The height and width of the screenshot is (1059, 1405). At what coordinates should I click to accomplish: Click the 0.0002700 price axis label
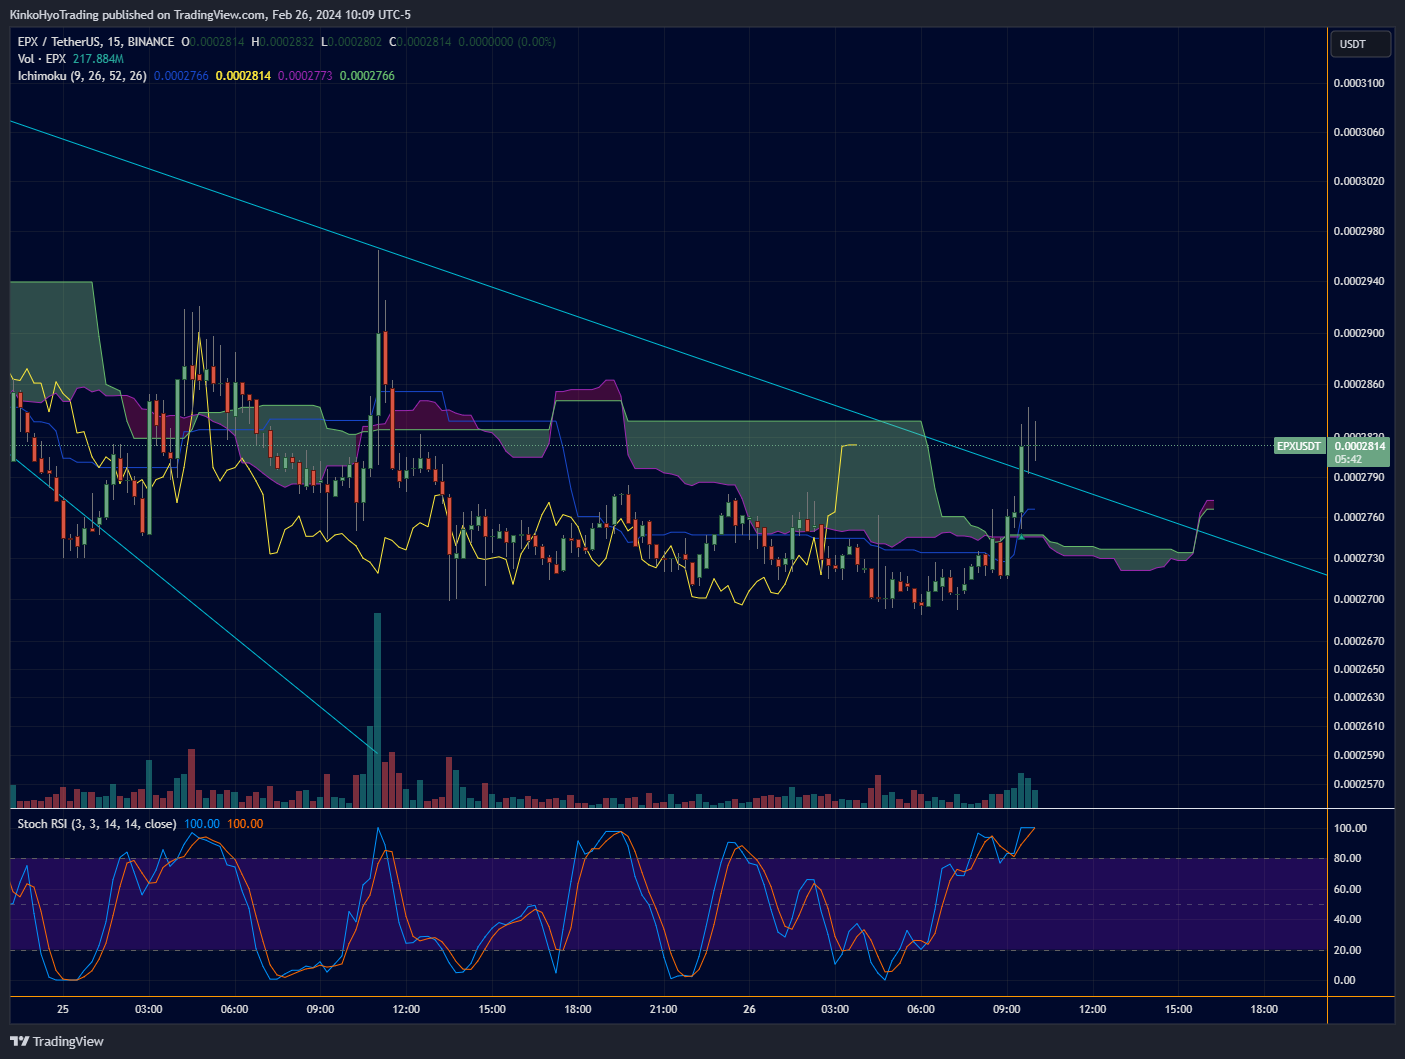1359,599
